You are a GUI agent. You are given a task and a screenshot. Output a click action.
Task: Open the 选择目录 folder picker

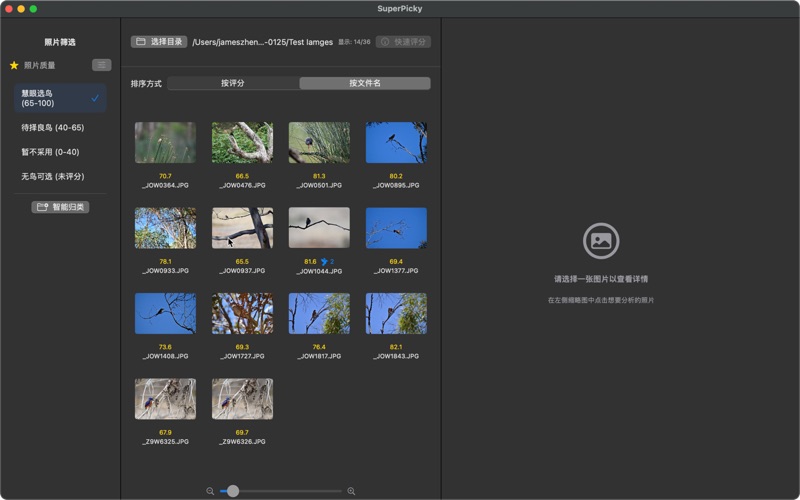pos(159,42)
